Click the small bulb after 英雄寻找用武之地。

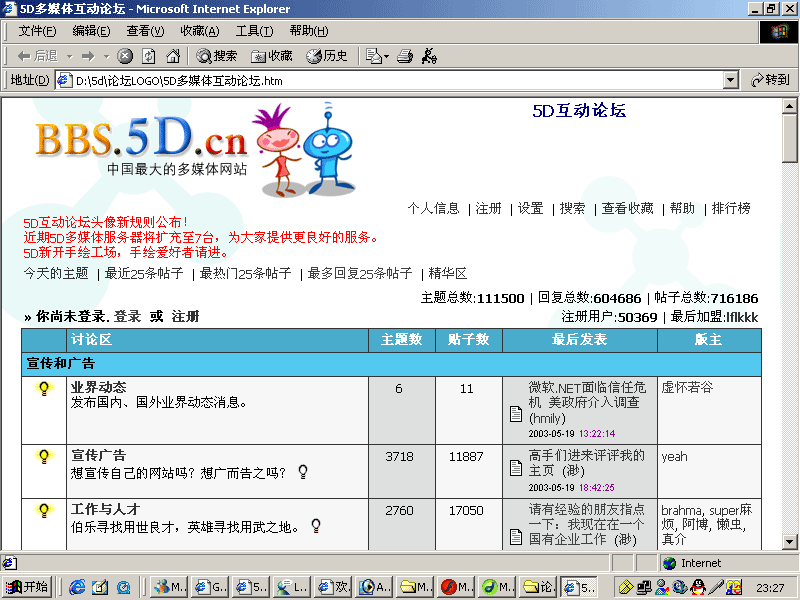pos(316,526)
